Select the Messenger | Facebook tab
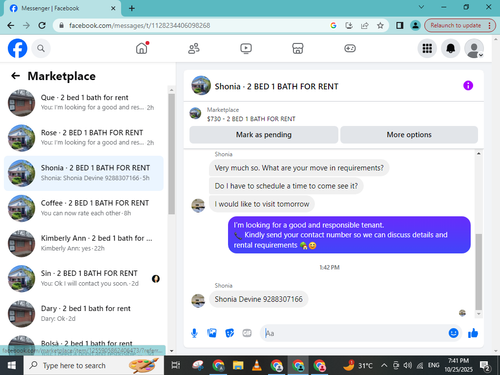 (x=62, y=8)
